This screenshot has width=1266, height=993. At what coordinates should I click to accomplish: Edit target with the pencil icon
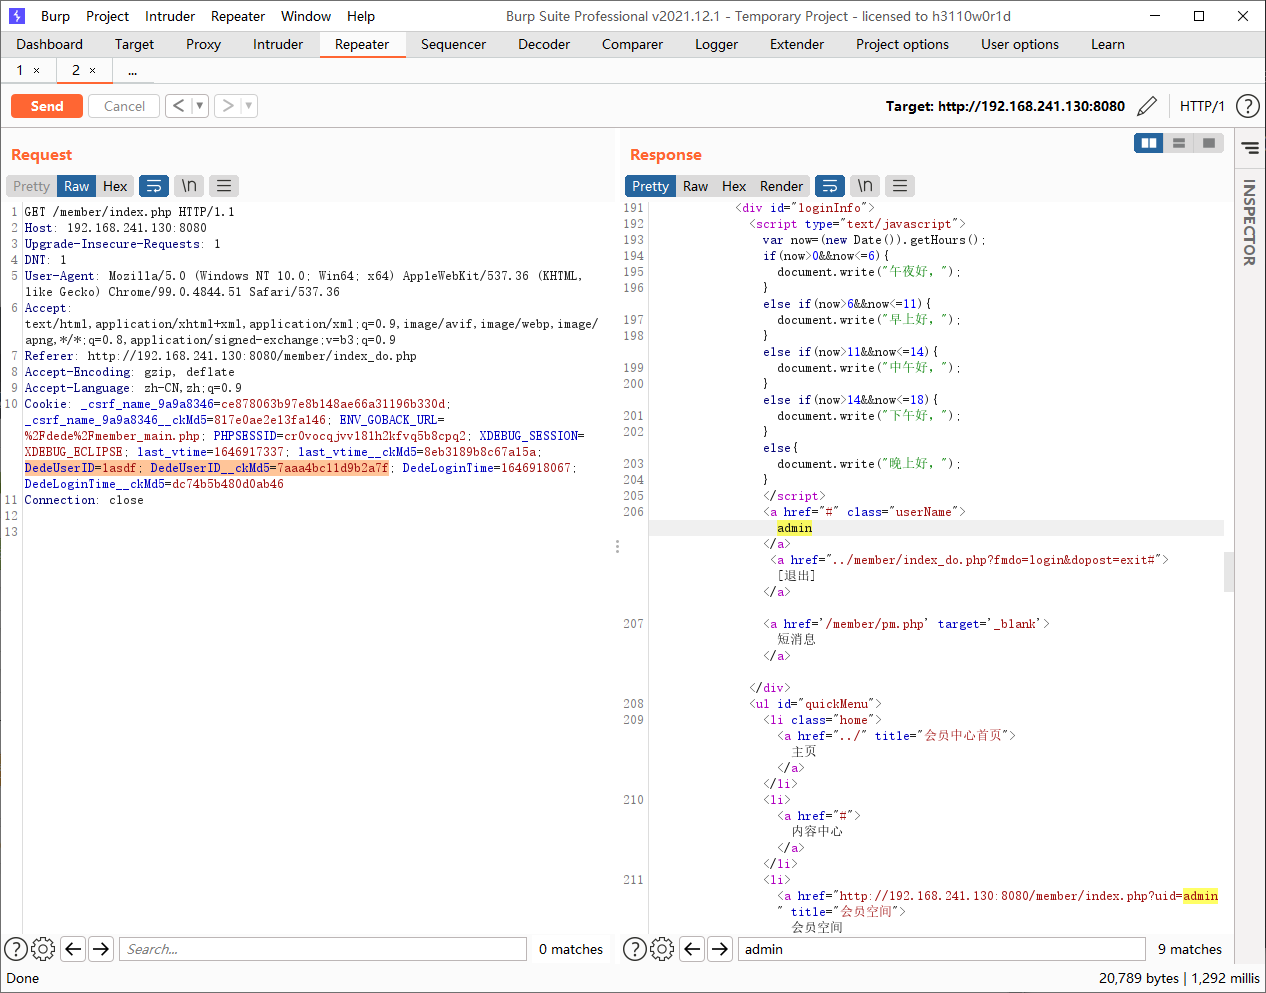pos(1147,106)
